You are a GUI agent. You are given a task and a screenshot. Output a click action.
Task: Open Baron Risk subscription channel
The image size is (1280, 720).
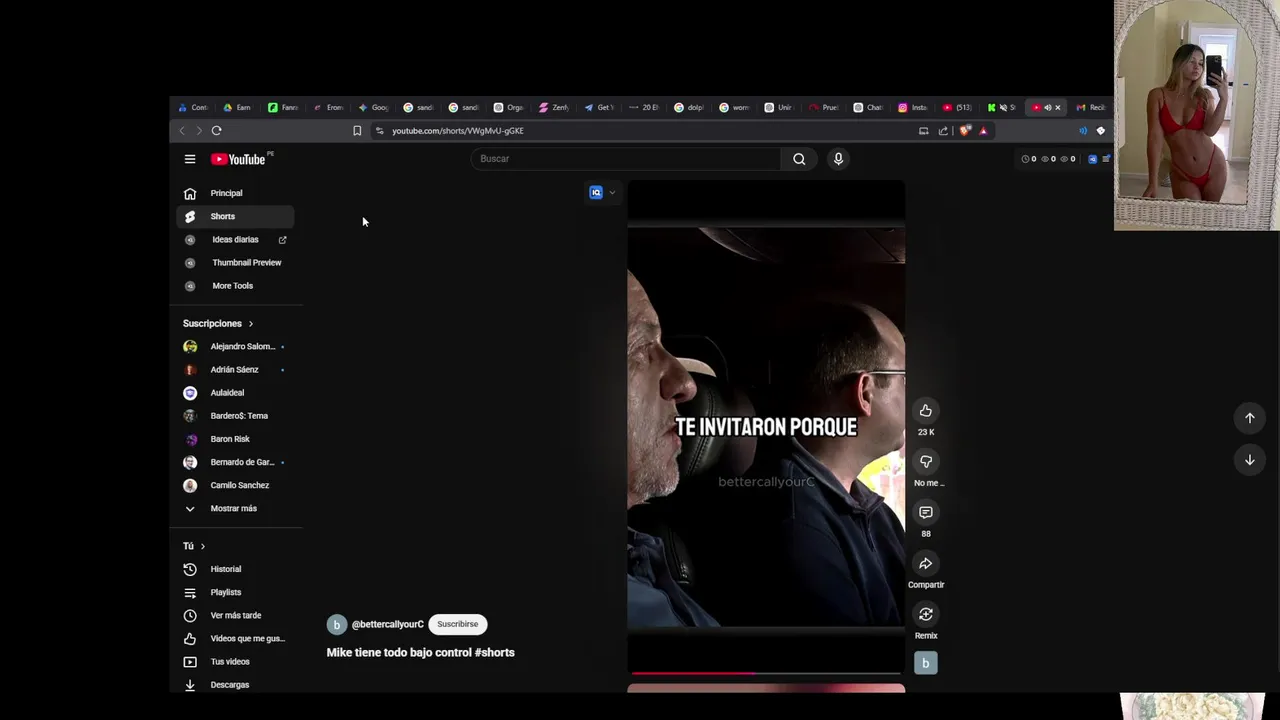click(235, 439)
